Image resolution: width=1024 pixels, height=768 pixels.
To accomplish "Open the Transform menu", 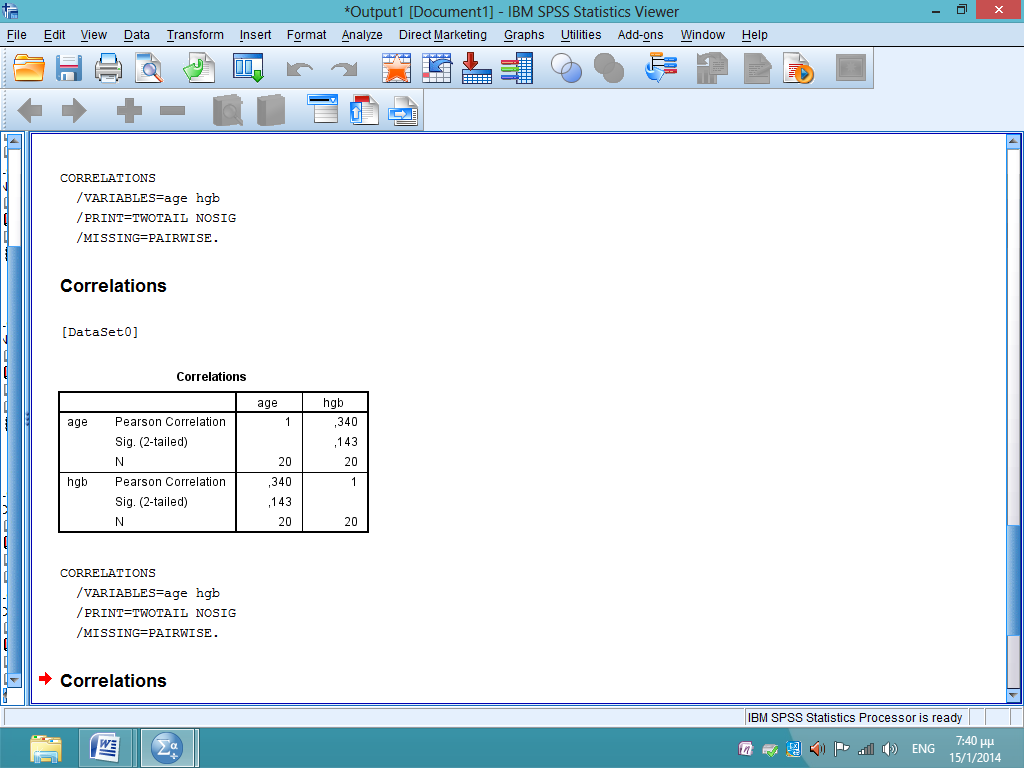I will 195,35.
